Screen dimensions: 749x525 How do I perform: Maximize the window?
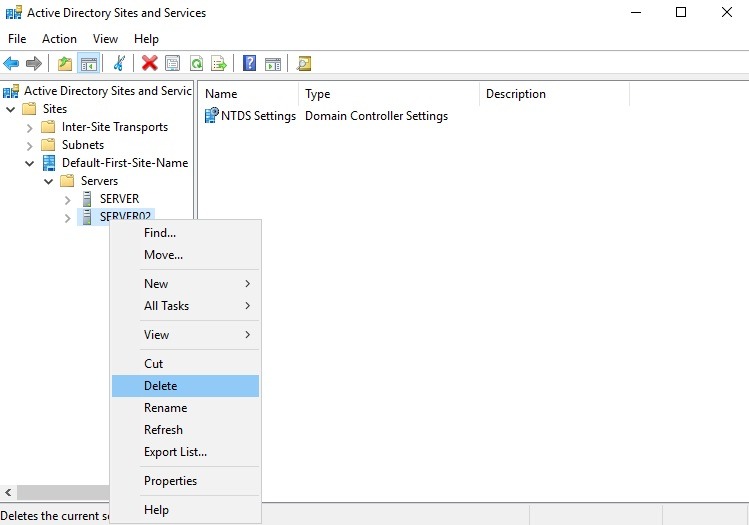point(681,12)
